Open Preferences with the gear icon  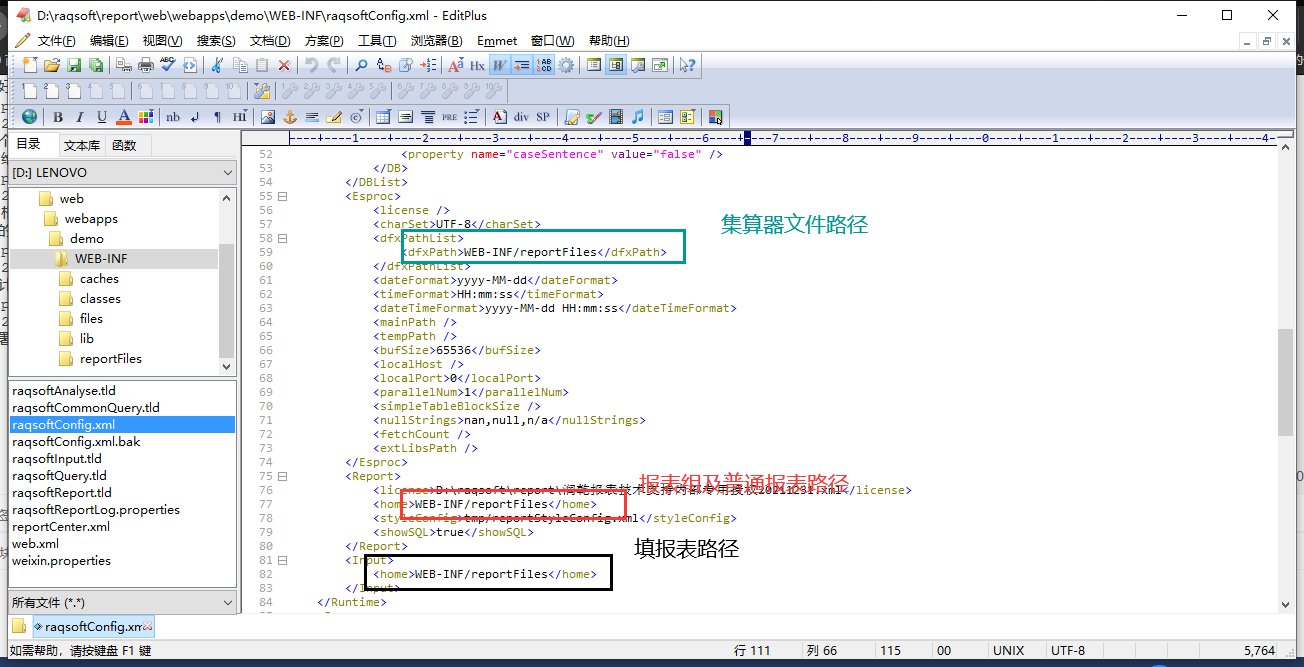[x=566, y=65]
